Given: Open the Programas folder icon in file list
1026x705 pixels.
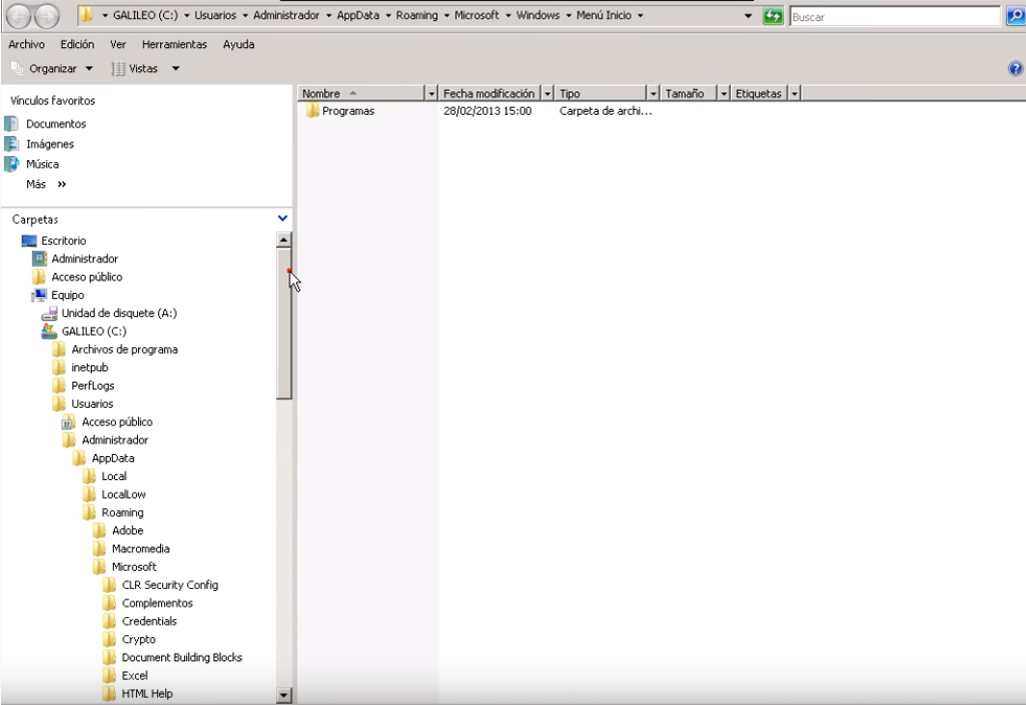Looking at the screenshot, I should click(x=313, y=111).
